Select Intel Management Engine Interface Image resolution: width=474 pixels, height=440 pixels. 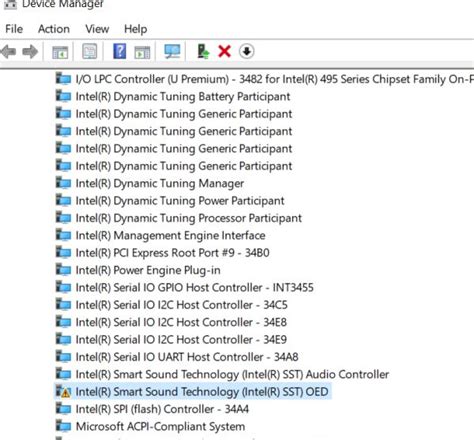coord(170,235)
